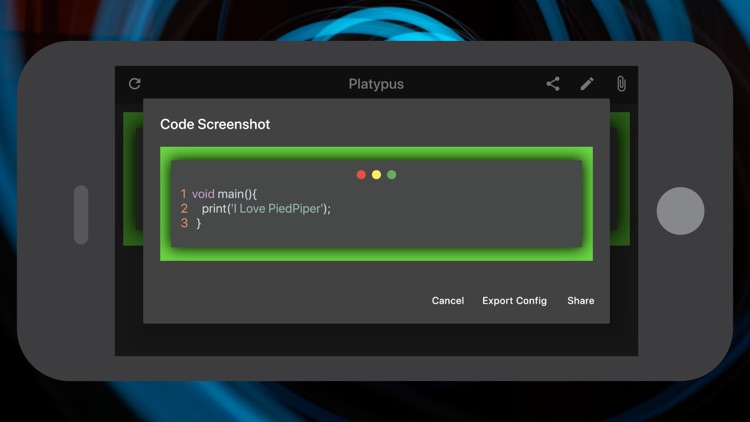Select the pencil edit icon
Viewport: 750px width, 422px height.
(x=587, y=84)
